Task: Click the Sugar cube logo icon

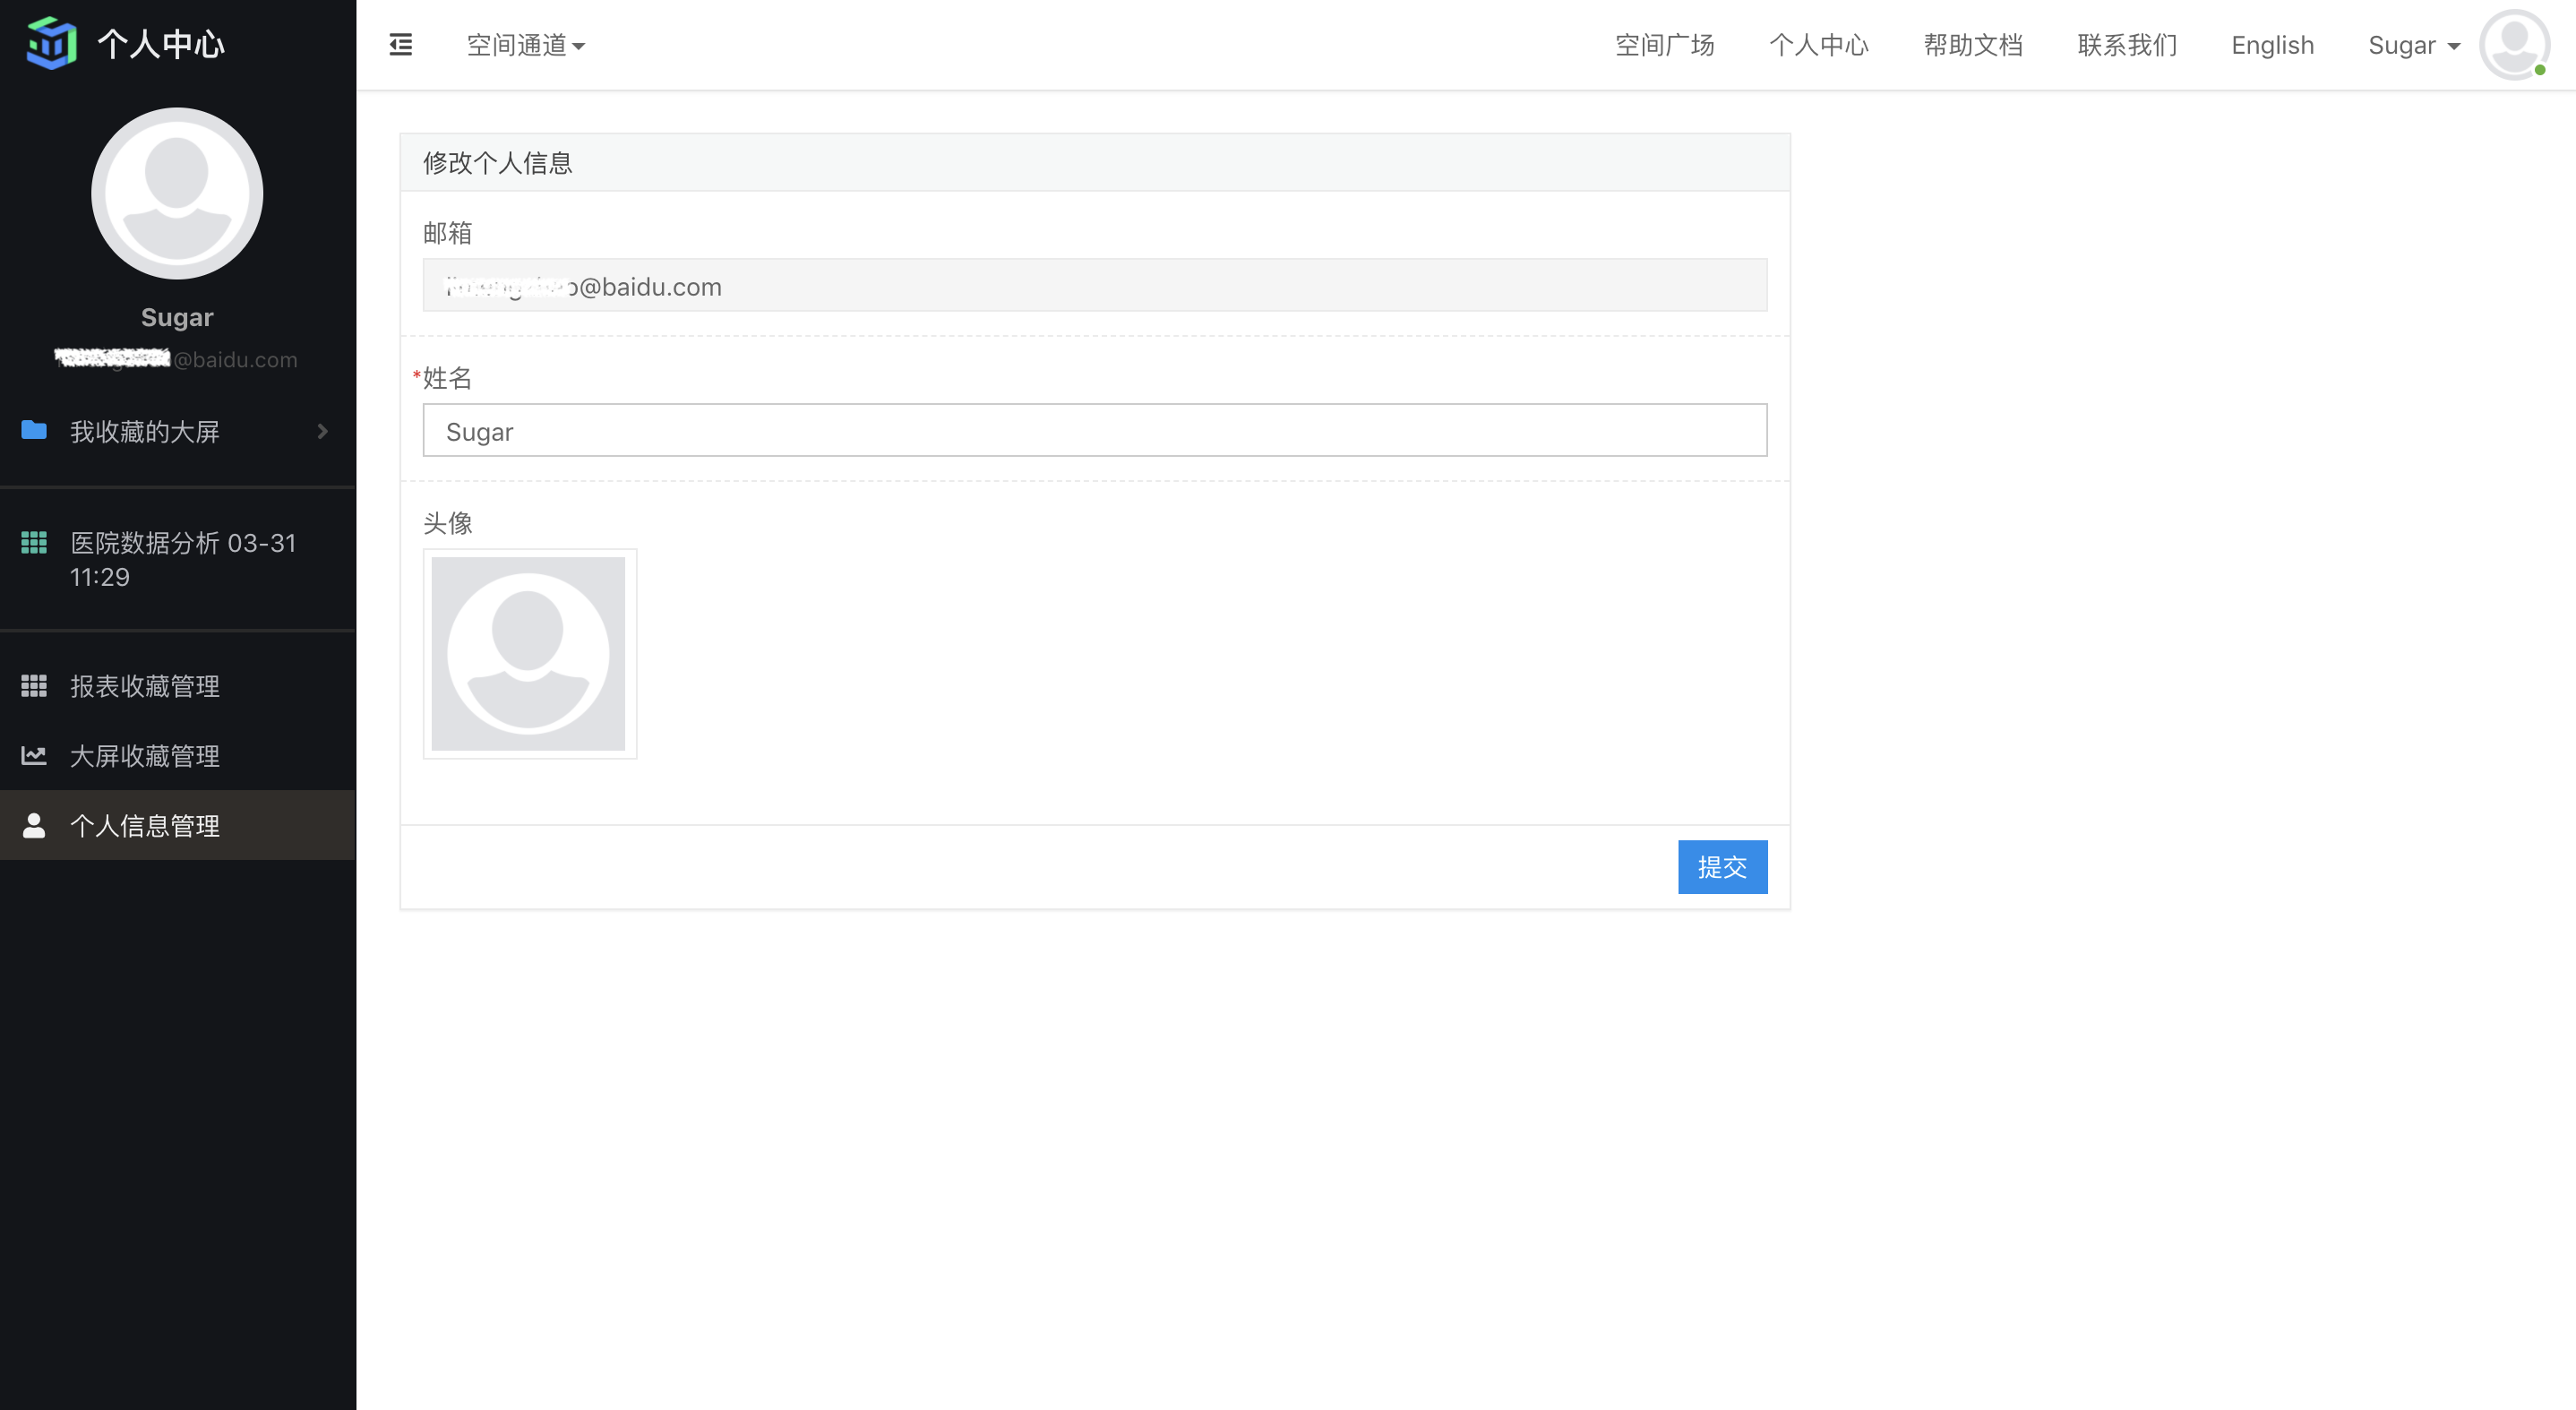Action: (x=51, y=43)
